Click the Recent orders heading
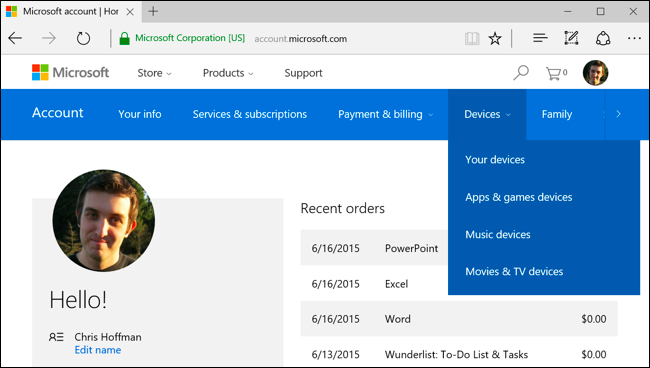650x368 pixels. coord(342,208)
